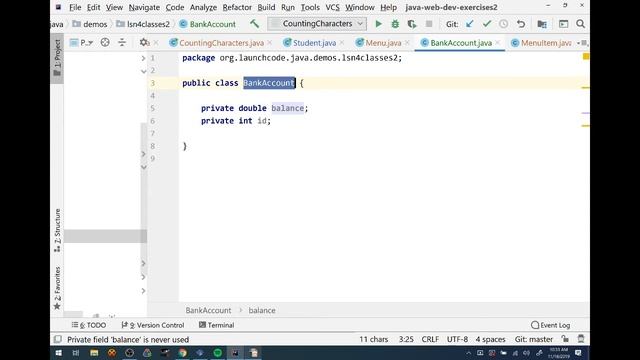Open the run configuration dropdown CountingCharacters

(317, 24)
